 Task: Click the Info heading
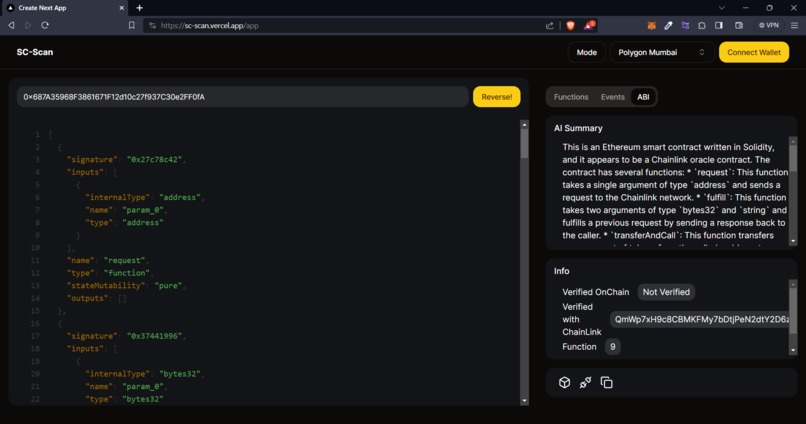[x=561, y=271]
